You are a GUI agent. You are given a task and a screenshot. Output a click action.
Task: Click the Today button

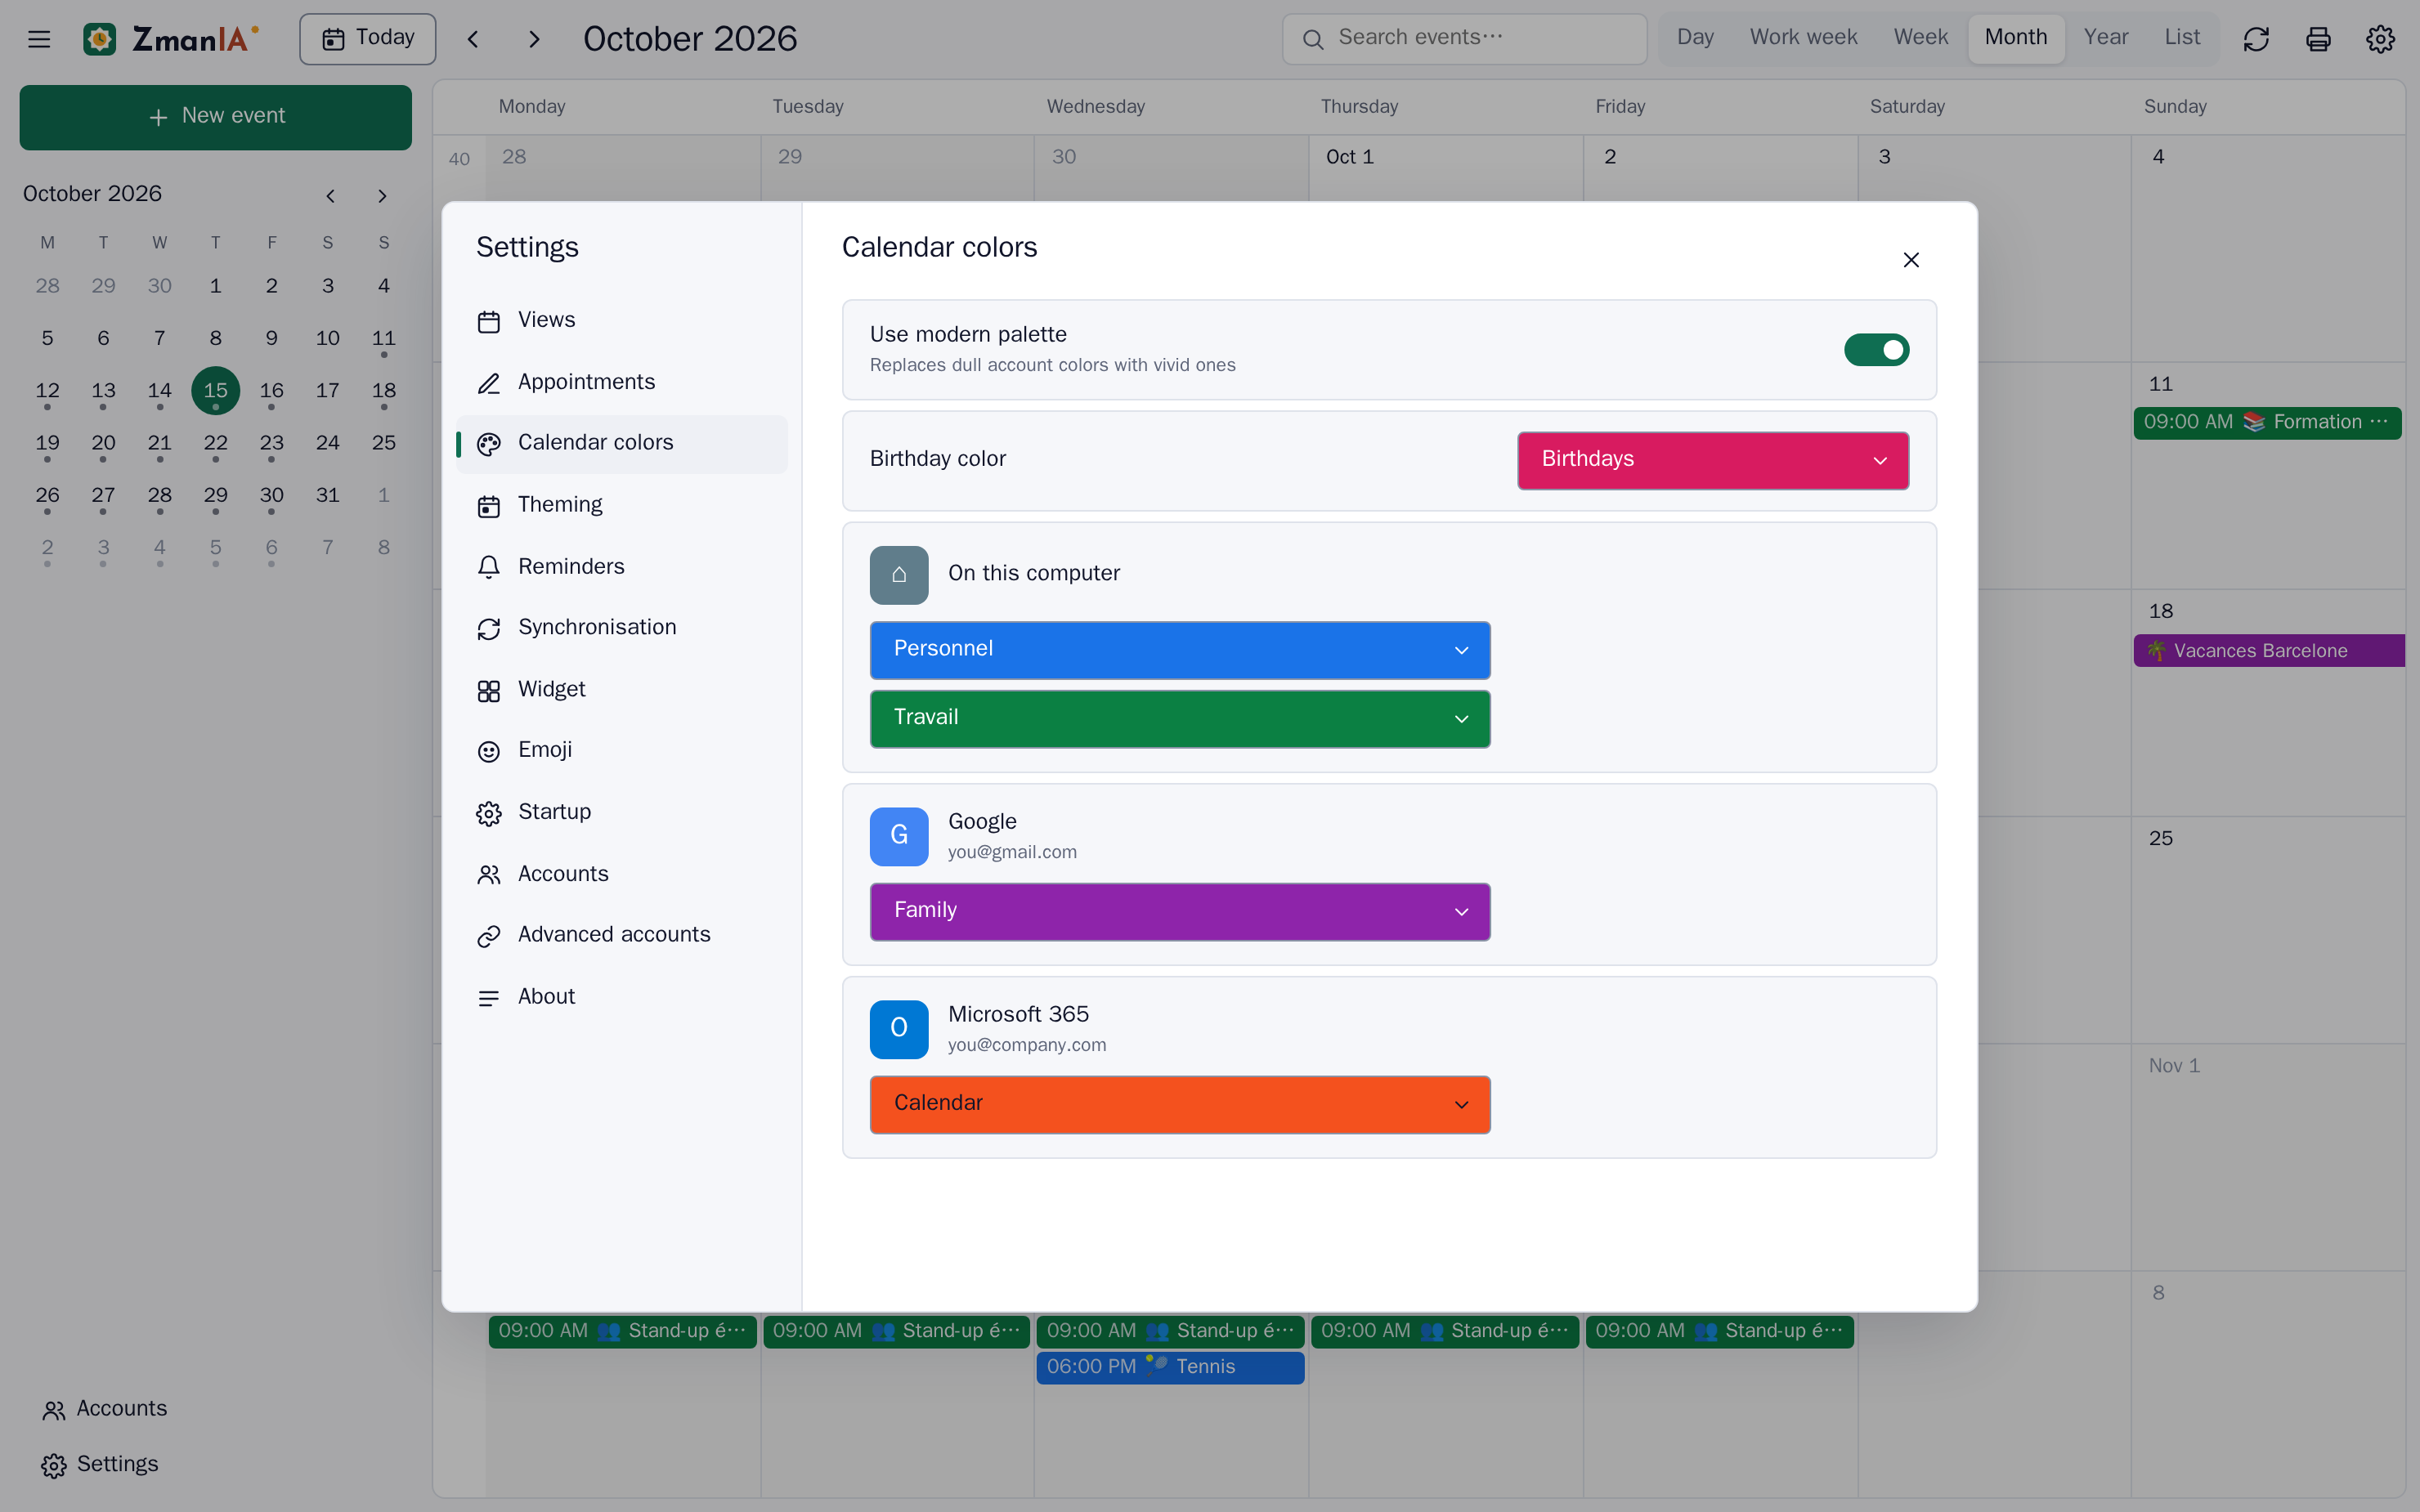pyautogui.click(x=368, y=39)
